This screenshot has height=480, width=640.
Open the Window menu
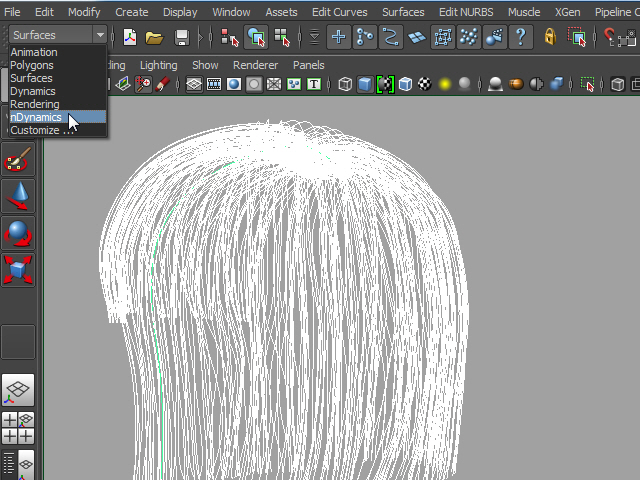pyautogui.click(x=231, y=12)
